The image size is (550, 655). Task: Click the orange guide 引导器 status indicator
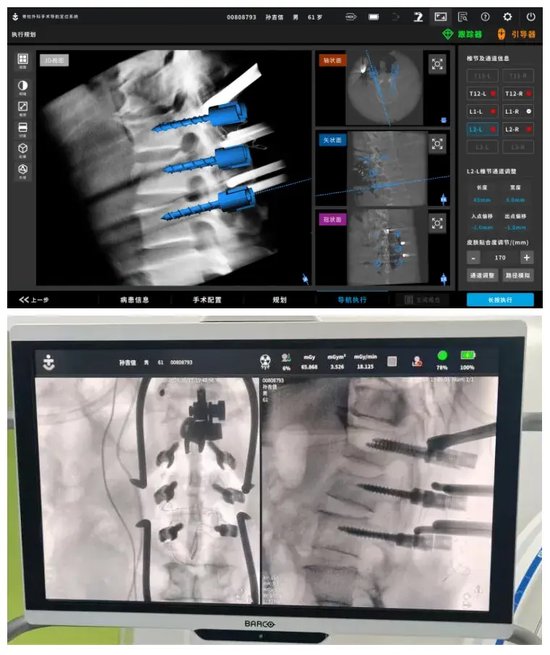point(516,34)
